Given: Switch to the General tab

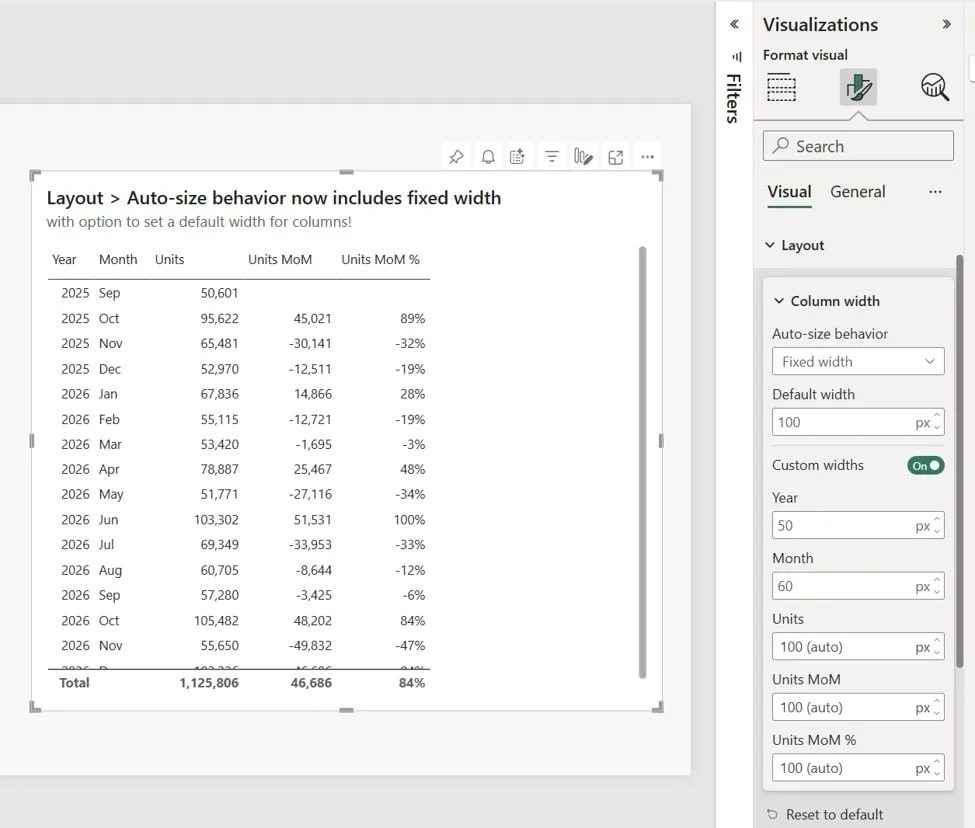Looking at the screenshot, I should pos(857,191).
